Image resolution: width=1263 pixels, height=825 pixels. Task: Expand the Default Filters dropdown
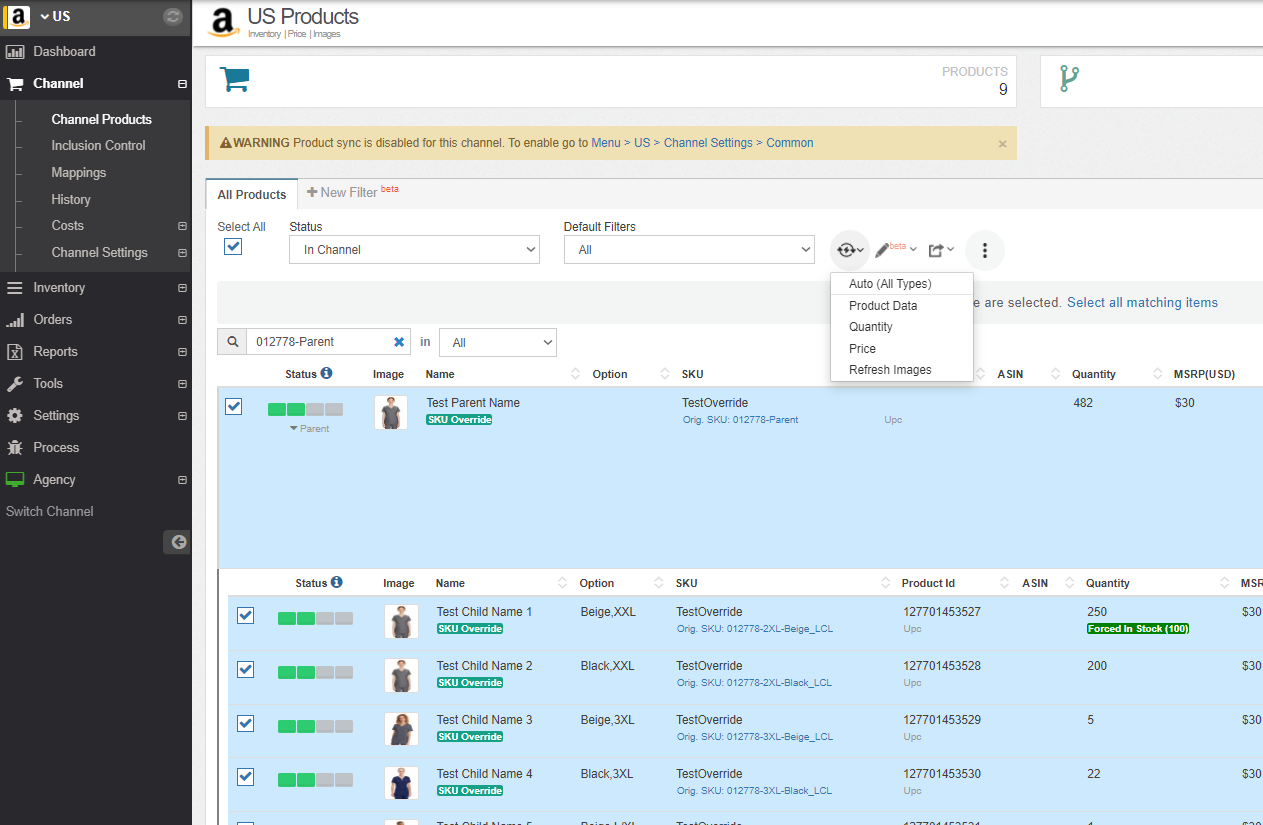689,250
